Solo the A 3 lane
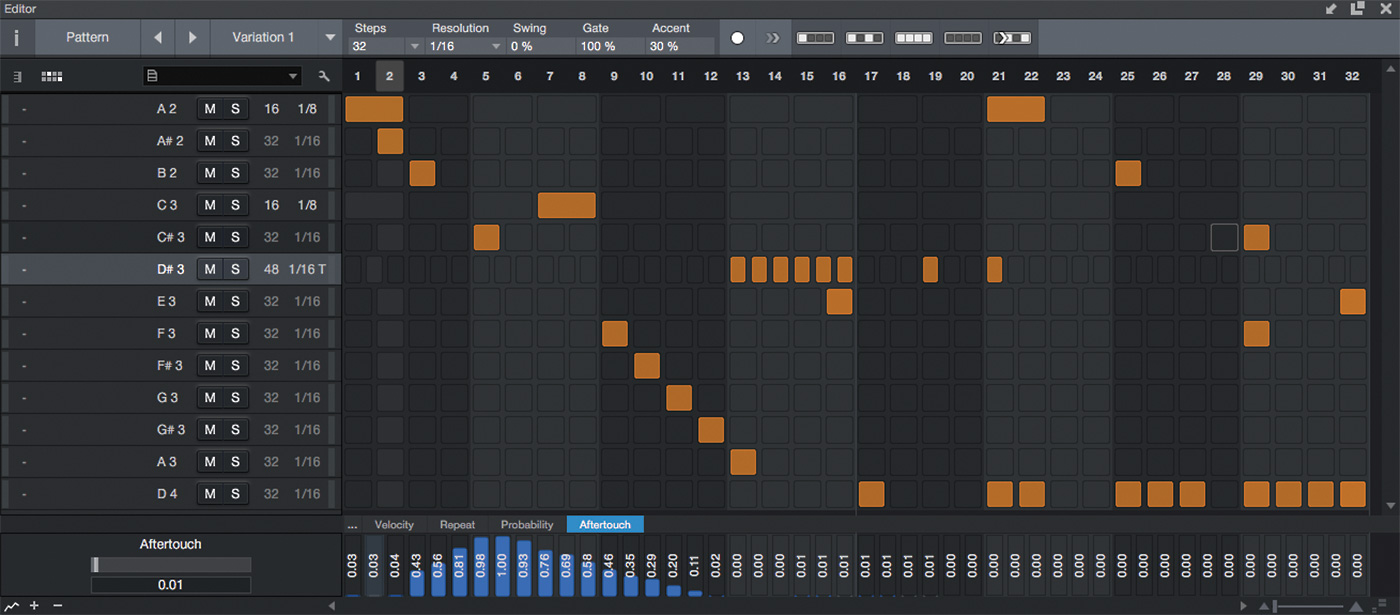The height and width of the screenshot is (615, 1400). [235, 461]
